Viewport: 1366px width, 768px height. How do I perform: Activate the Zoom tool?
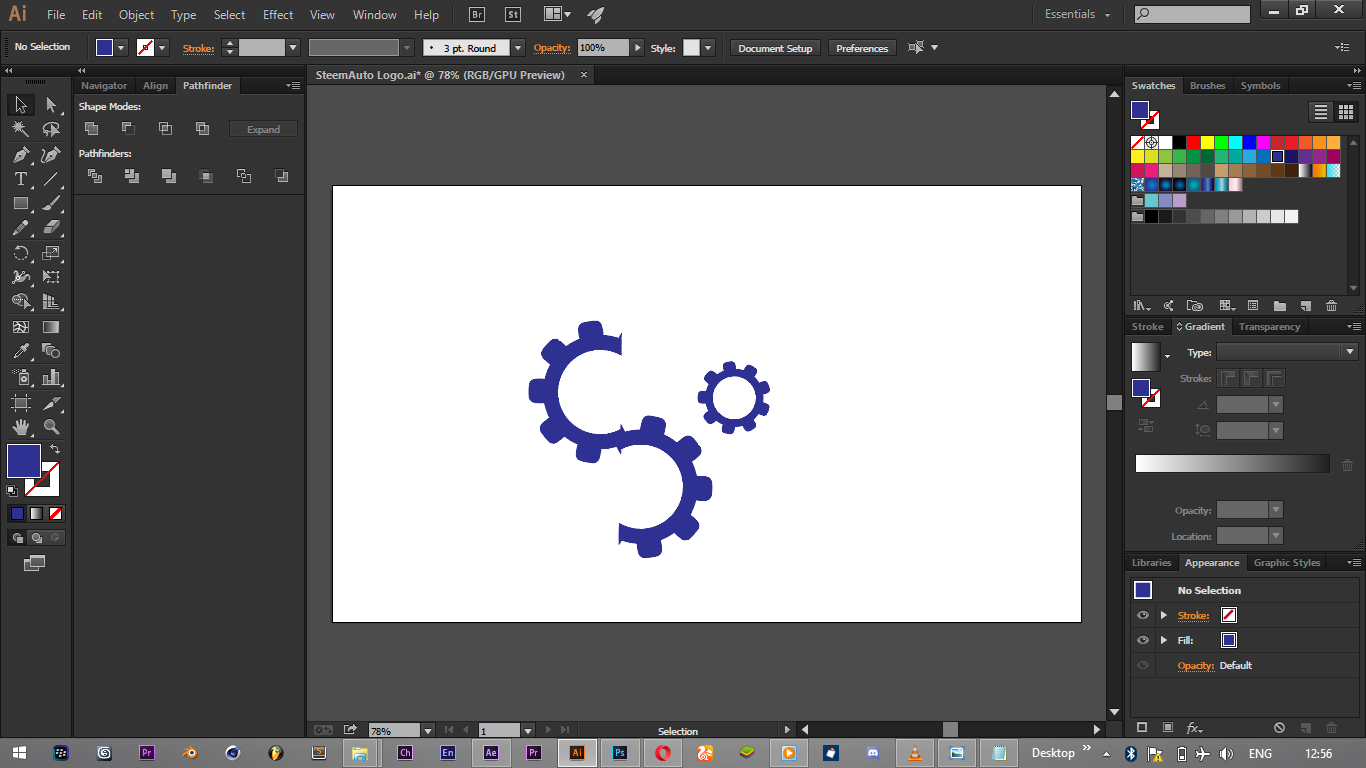(51, 427)
